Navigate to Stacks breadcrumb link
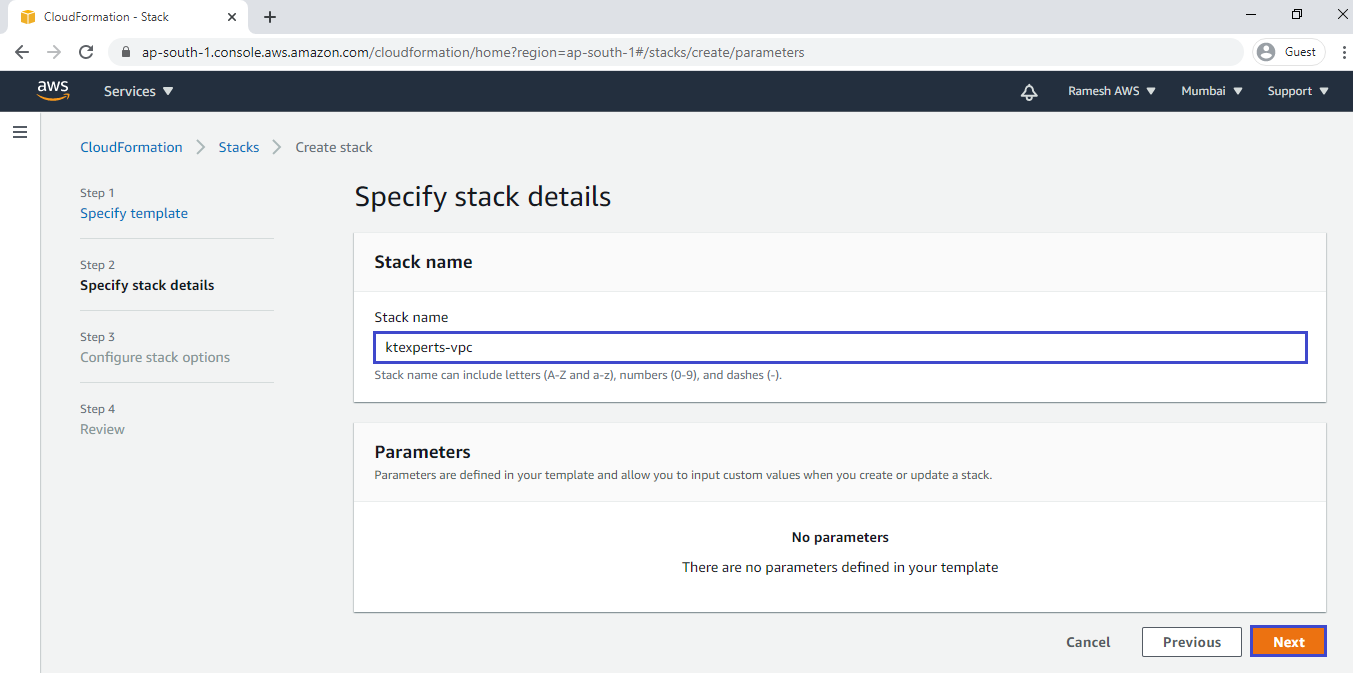The height and width of the screenshot is (673, 1353). click(x=239, y=147)
